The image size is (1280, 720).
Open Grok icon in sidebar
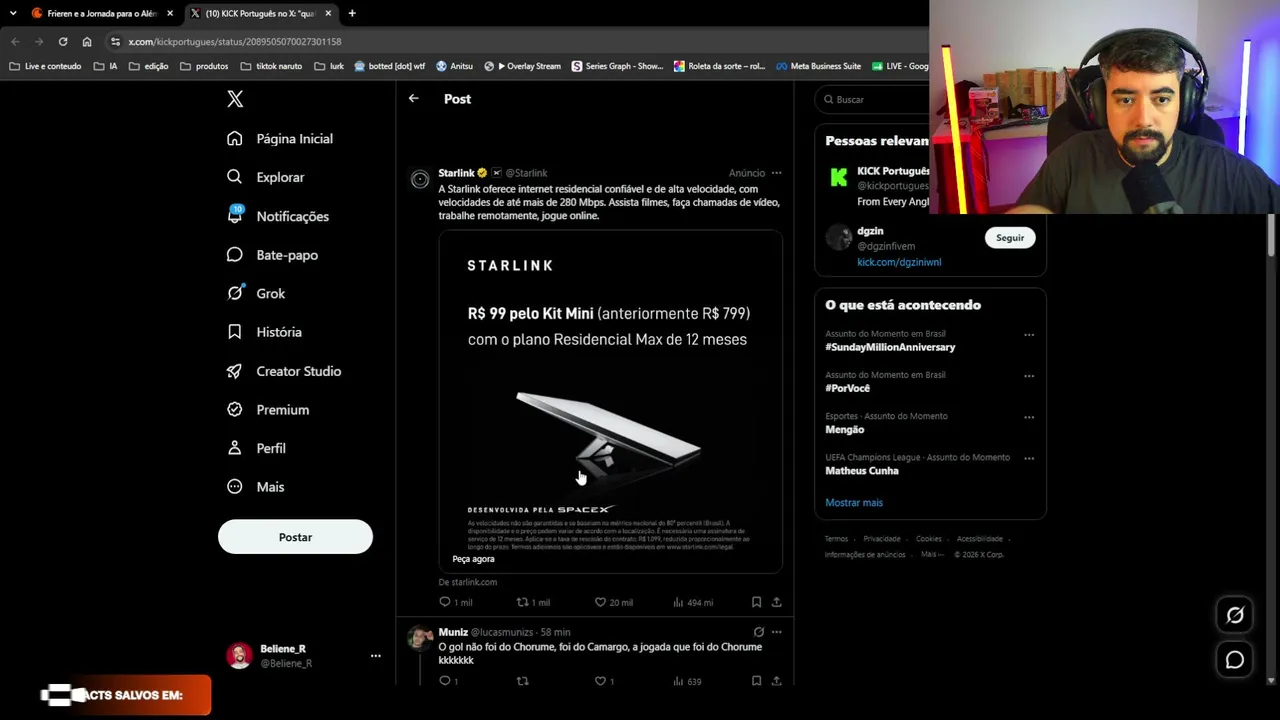pos(235,293)
